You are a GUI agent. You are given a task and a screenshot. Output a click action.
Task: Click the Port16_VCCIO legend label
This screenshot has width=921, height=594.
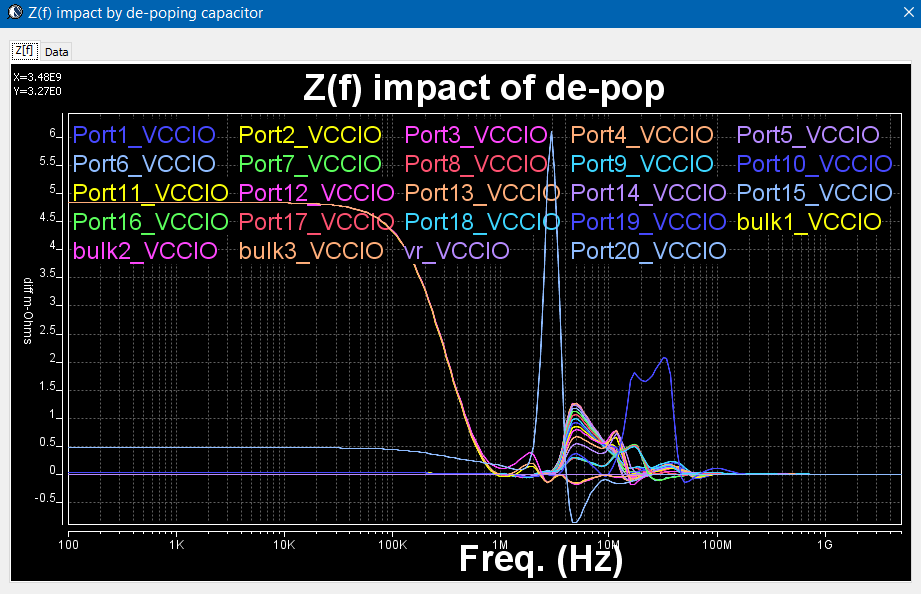point(151,222)
